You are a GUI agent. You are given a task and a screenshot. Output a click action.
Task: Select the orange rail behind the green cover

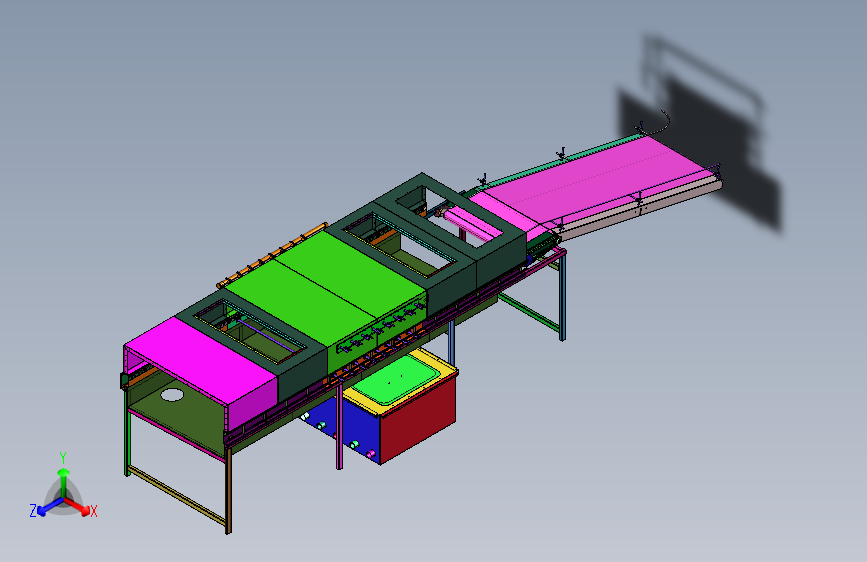tap(271, 256)
